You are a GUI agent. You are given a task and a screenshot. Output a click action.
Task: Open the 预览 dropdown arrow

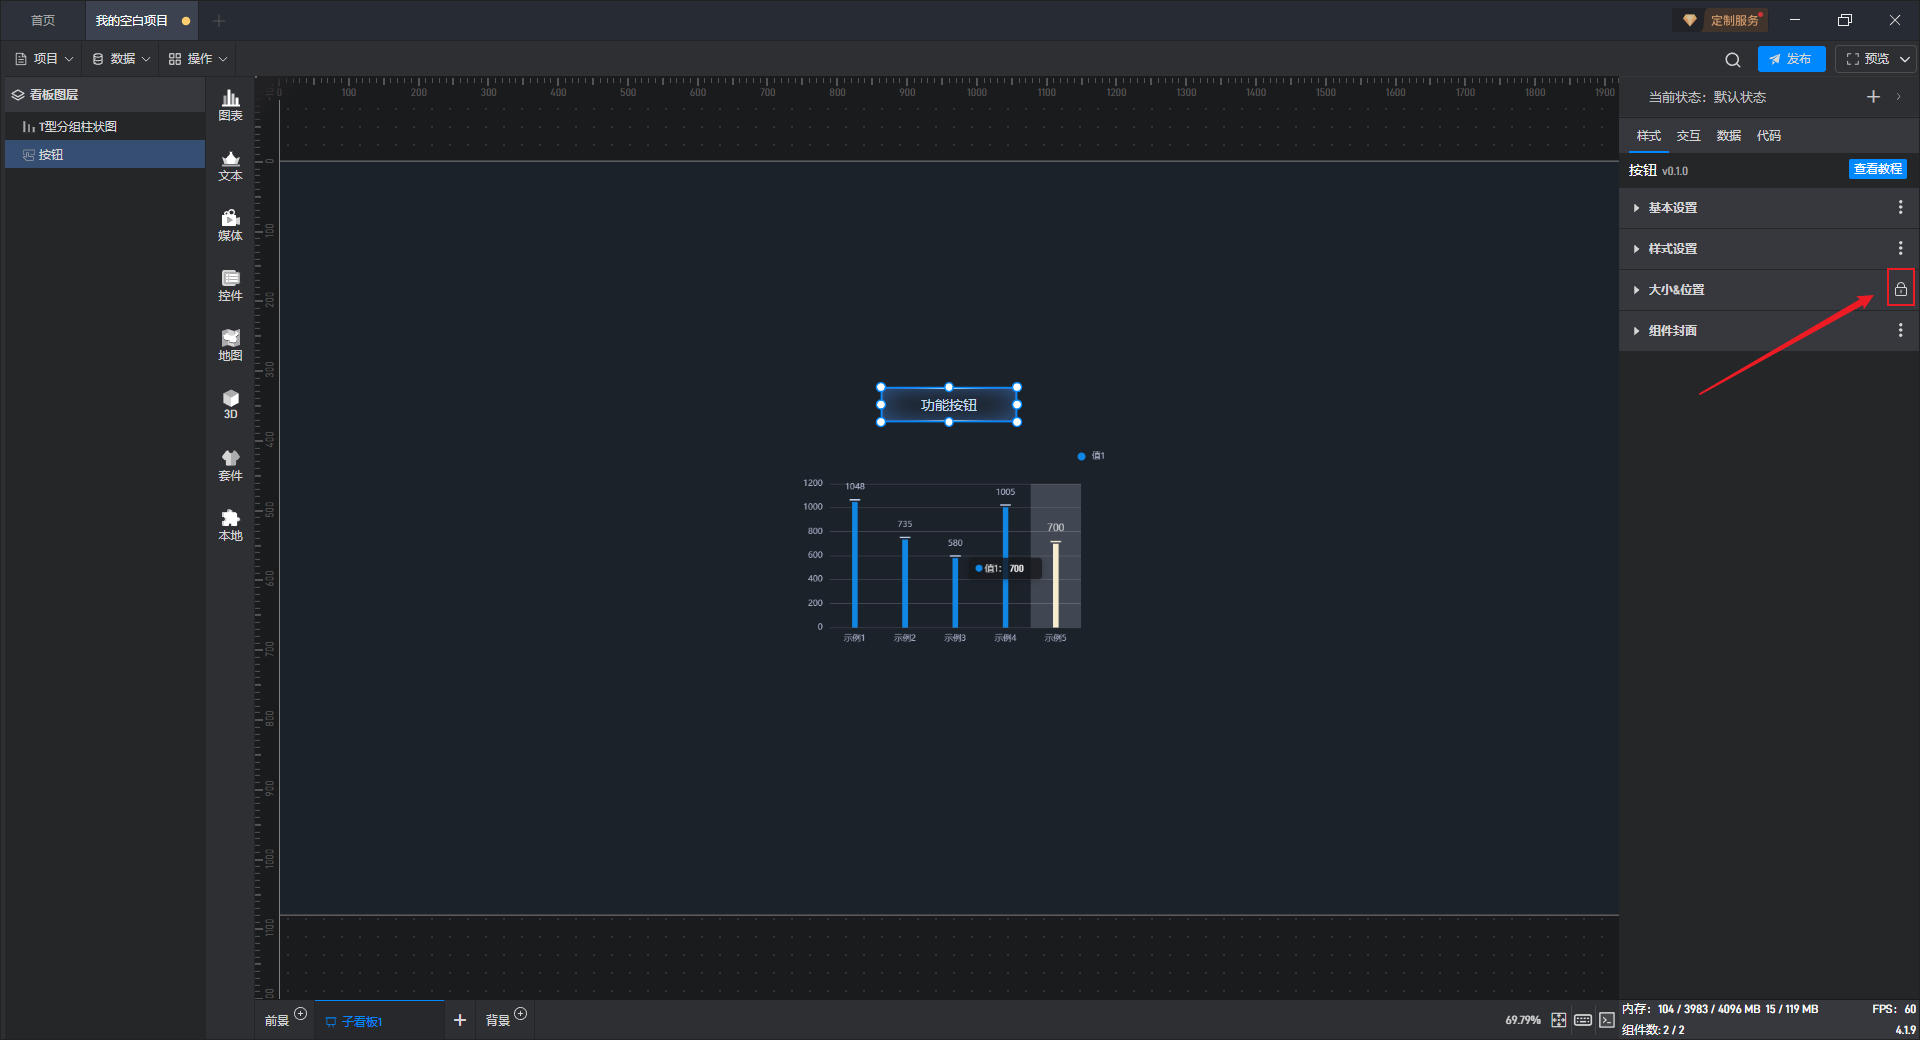(1905, 59)
